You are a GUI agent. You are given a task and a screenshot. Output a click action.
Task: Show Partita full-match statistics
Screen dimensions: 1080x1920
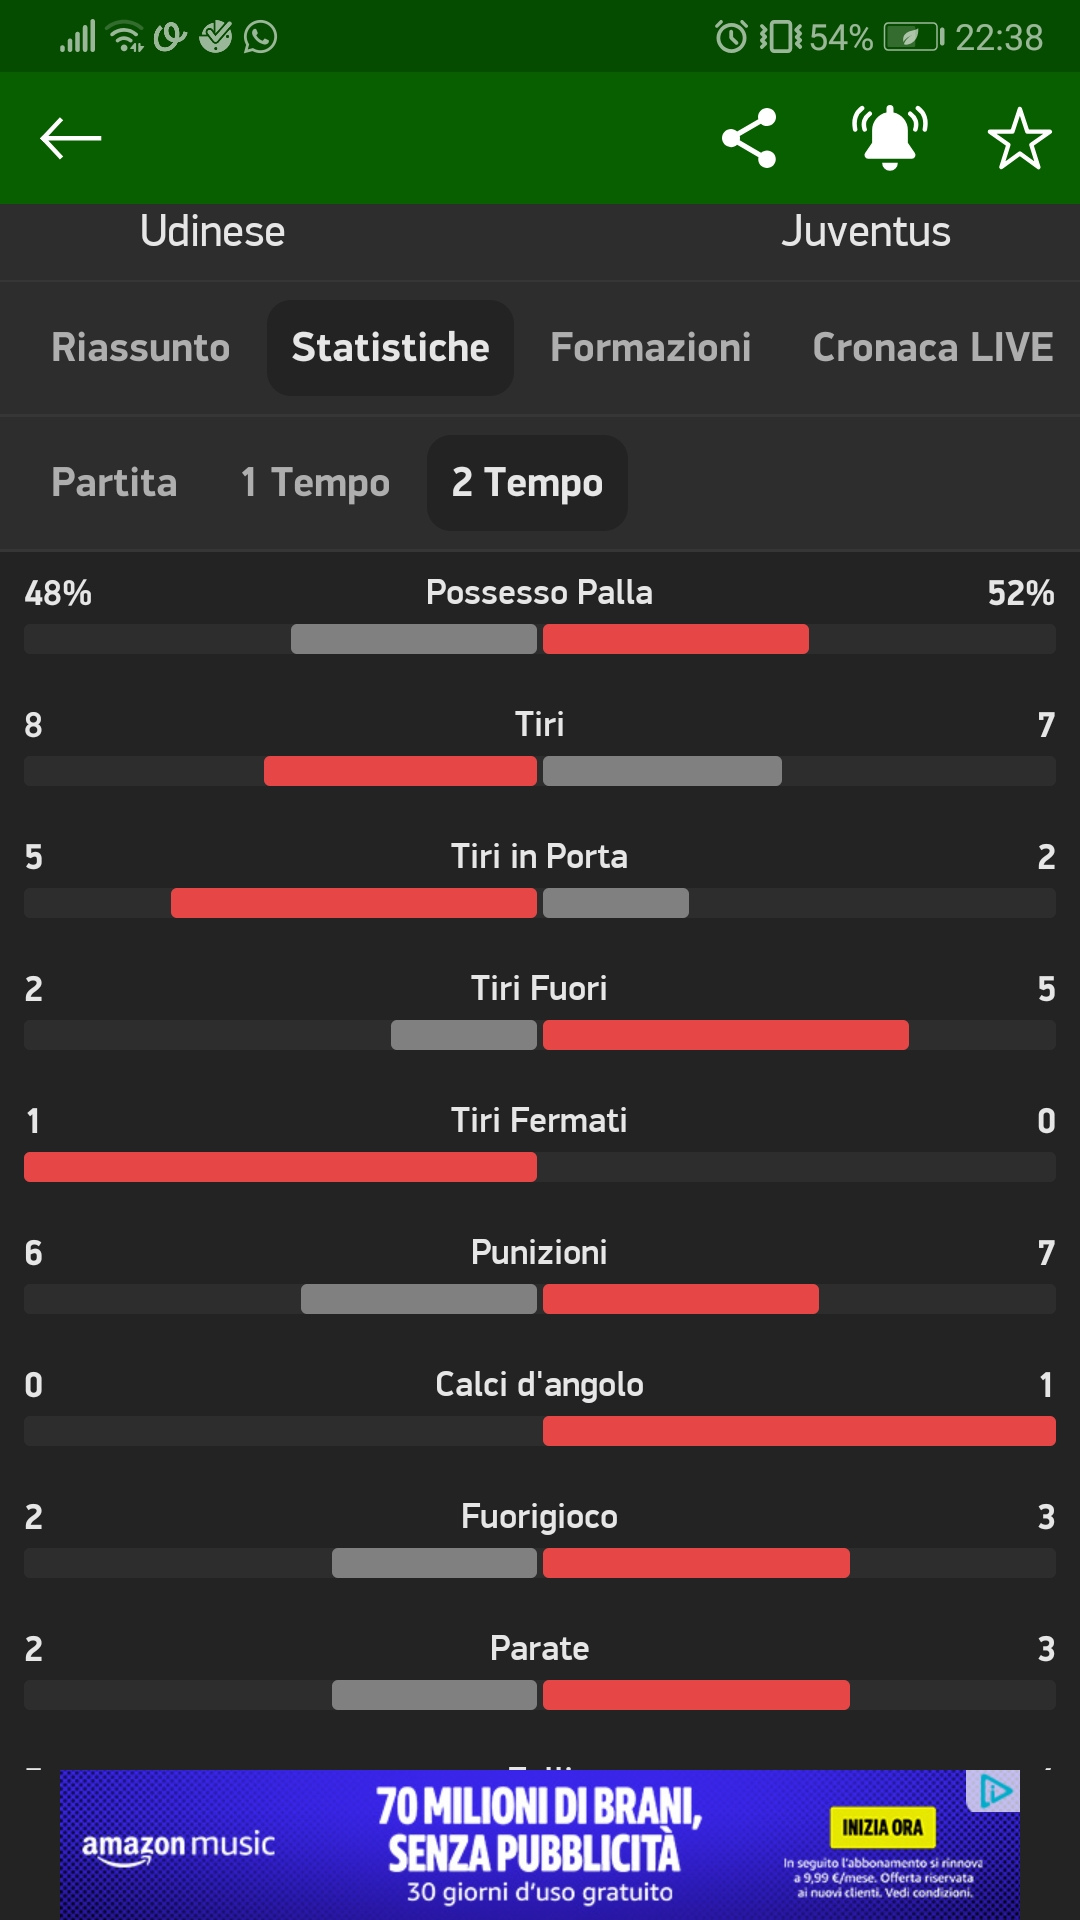[x=114, y=483]
